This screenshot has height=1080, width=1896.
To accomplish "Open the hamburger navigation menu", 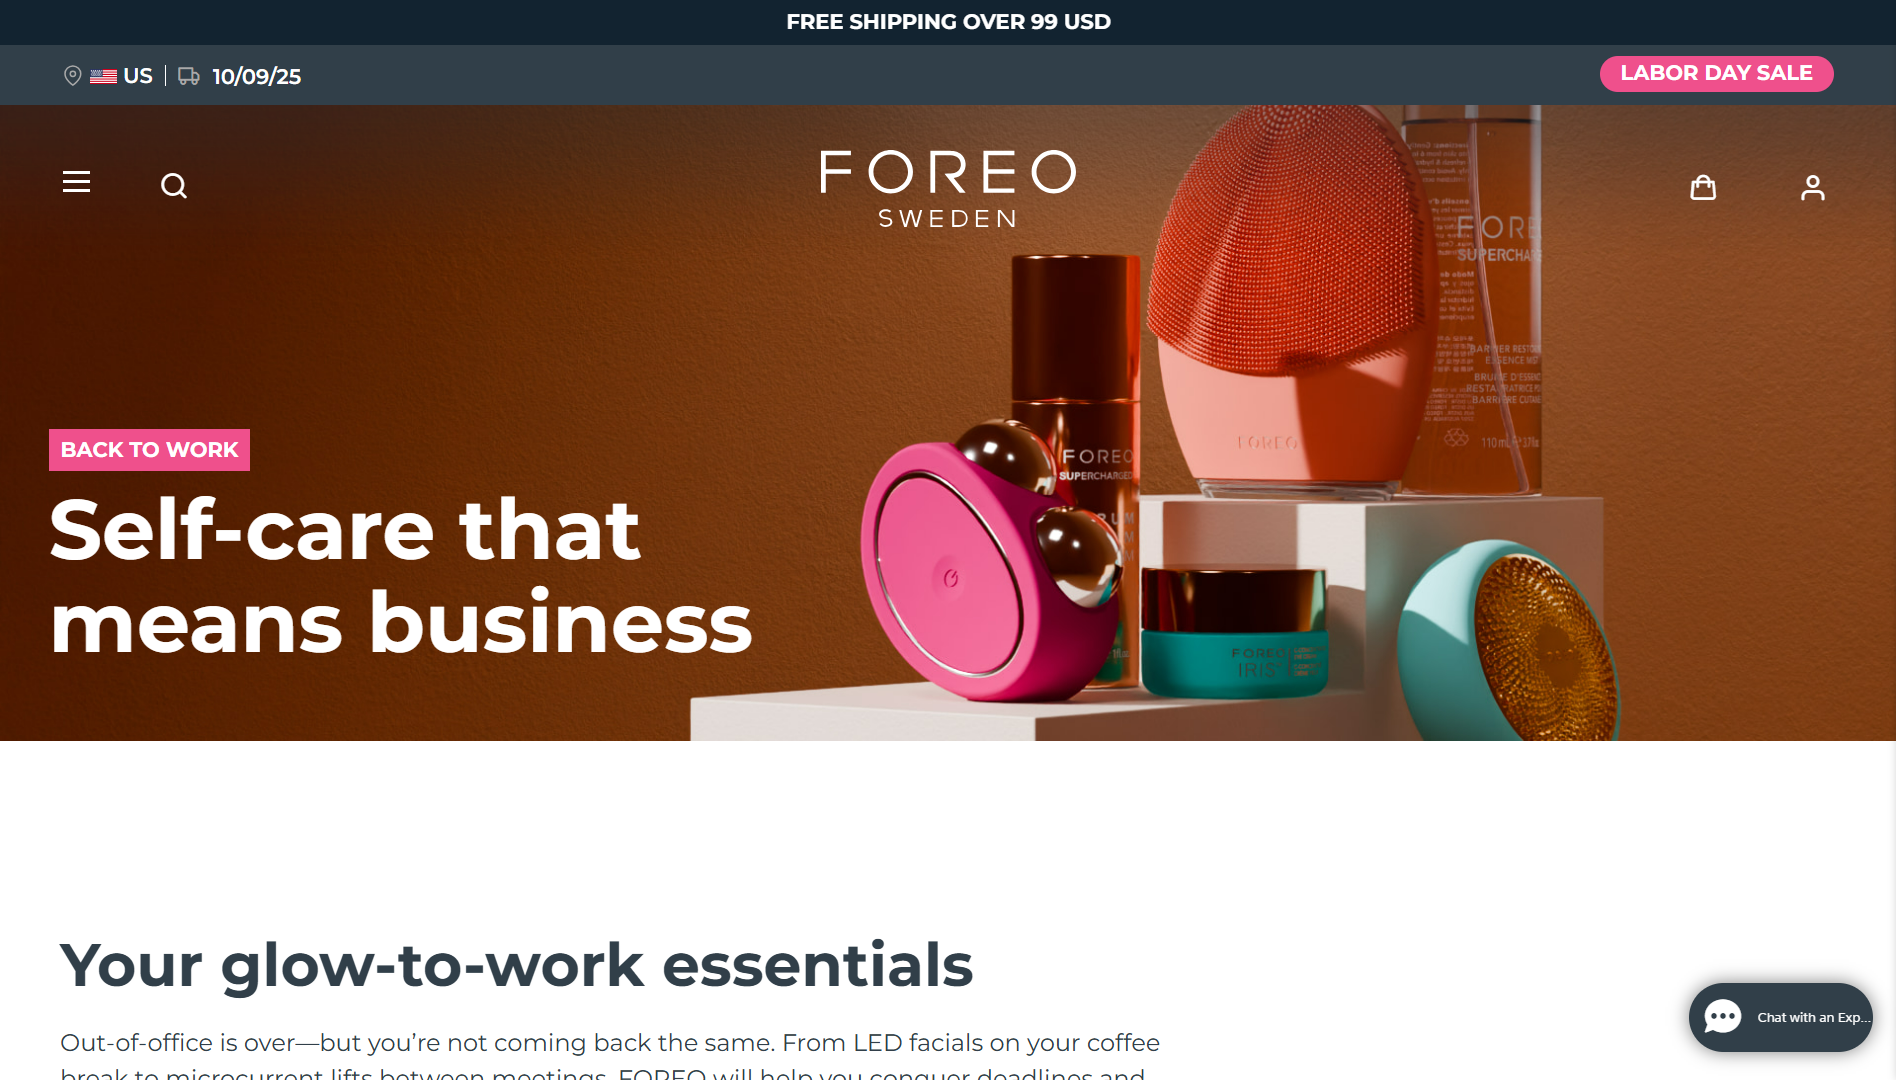I will coord(76,182).
